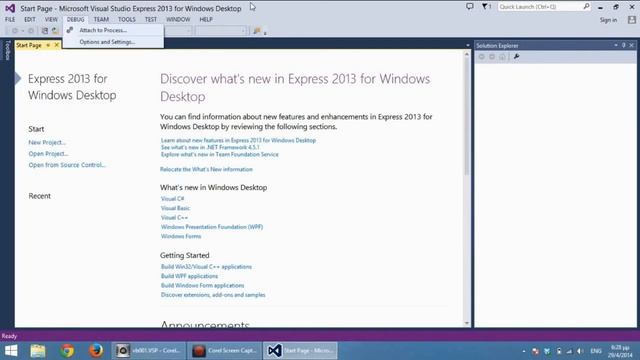Image resolution: width=640 pixels, height=360 pixels.
Task: Choose Options and Settings in Debug menu
Action: coord(113,42)
